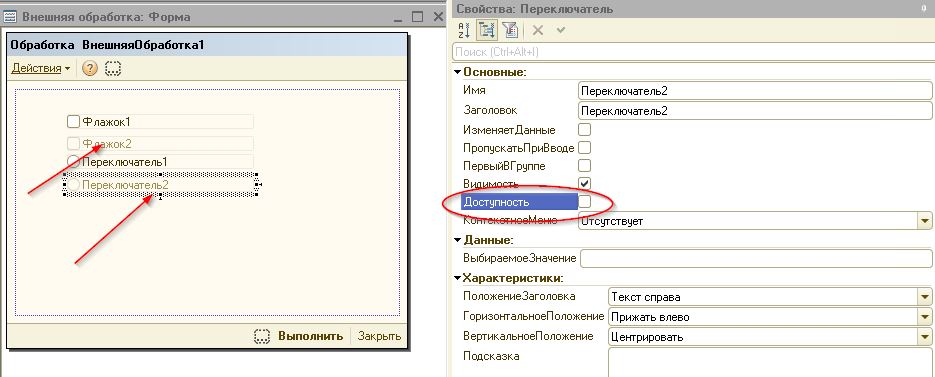The width and height of the screenshot is (935, 377).
Task: Maximize the Внешняя обработка: Форма window
Action: tap(417, 17)
